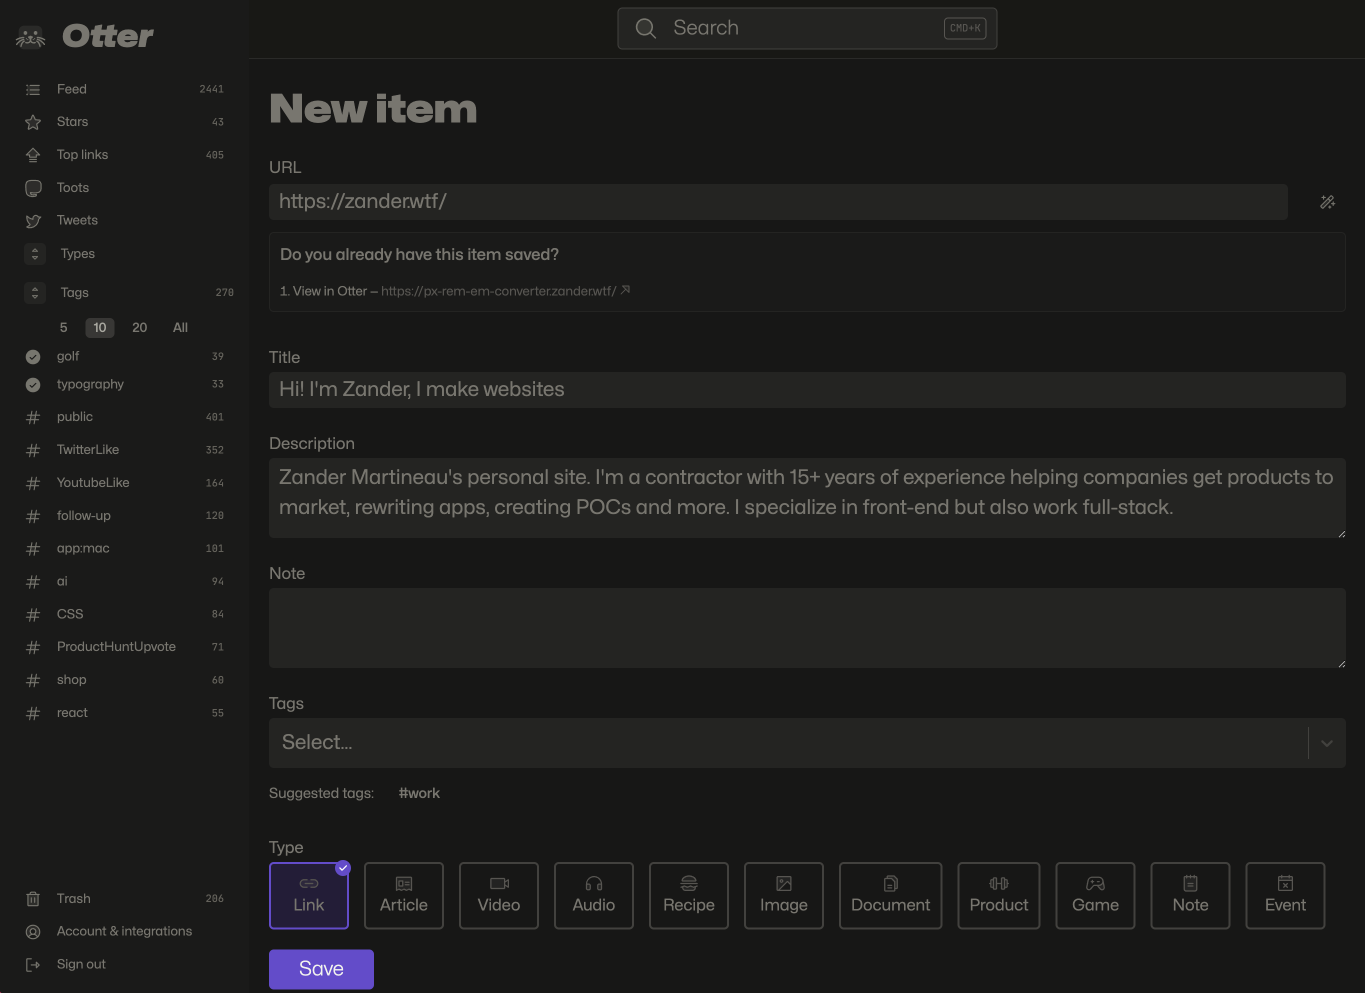Toggle typography tag check circle
Viewport: 1365px width, 993px height.
[33, 385]
